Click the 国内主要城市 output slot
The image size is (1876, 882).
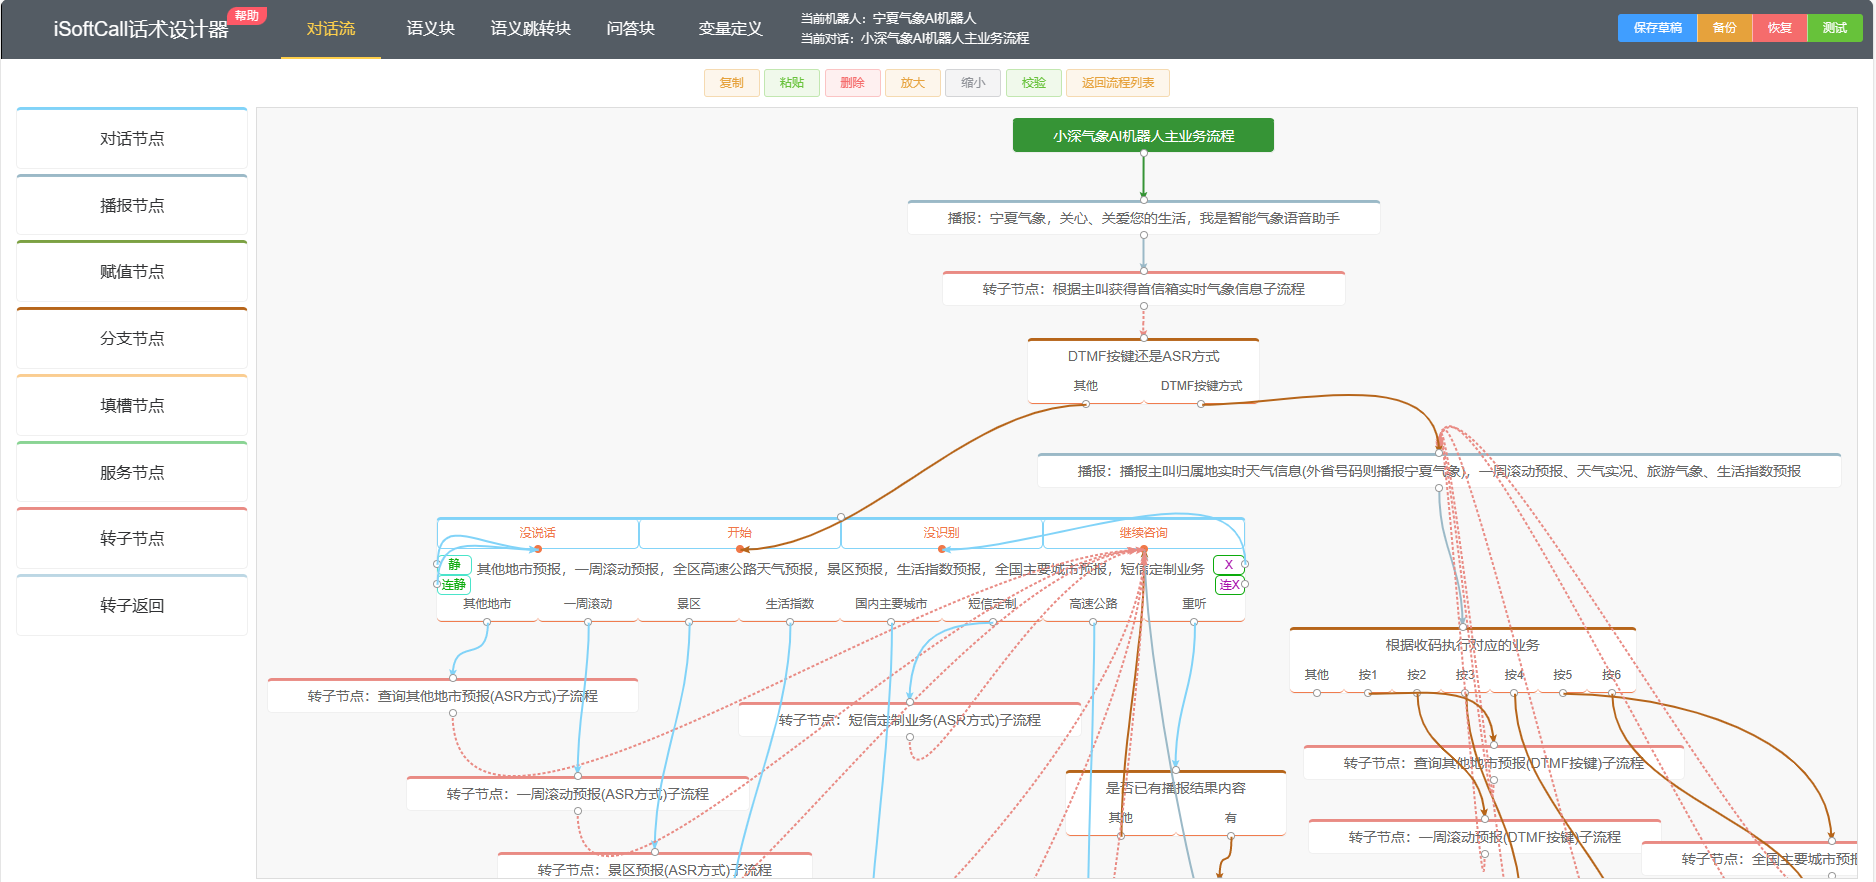(x=891, y=604)
